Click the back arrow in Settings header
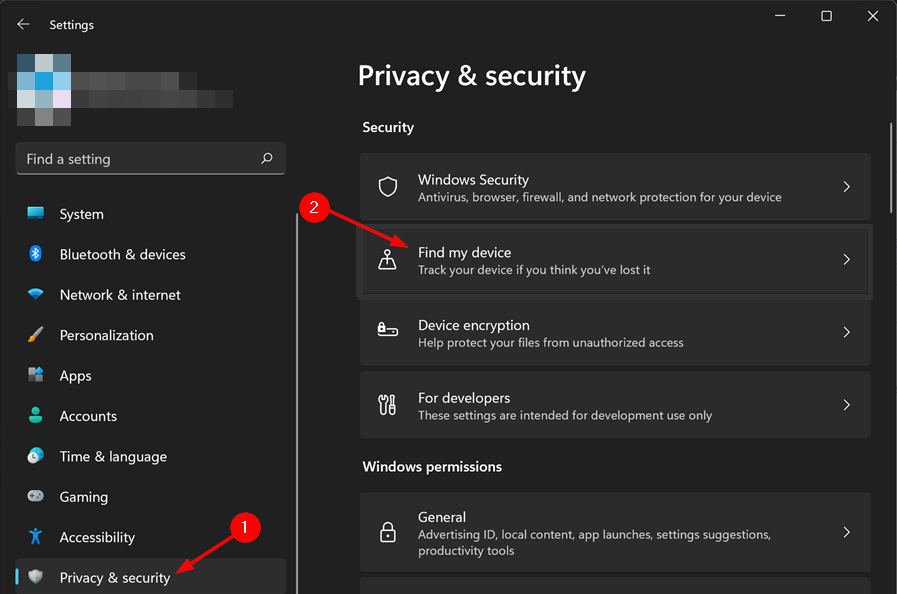 coord(23,24)
